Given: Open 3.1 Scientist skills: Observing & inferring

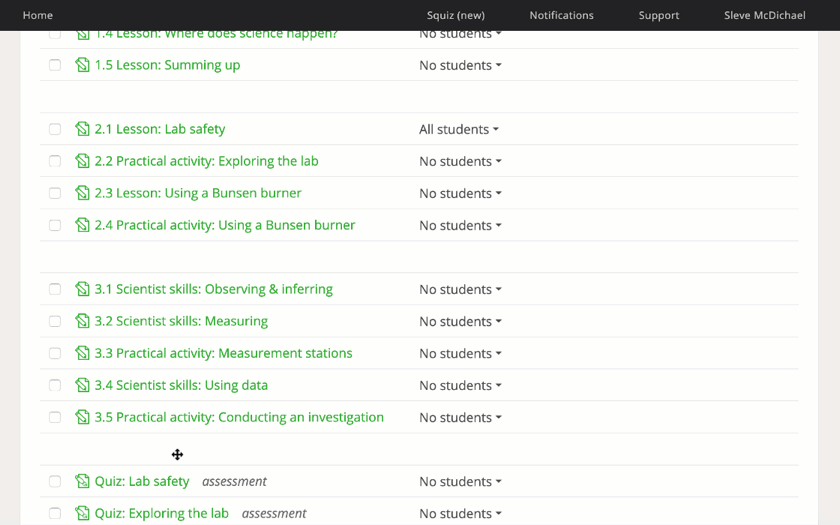Looking at the screenshot, I should (x=213, y=289).
